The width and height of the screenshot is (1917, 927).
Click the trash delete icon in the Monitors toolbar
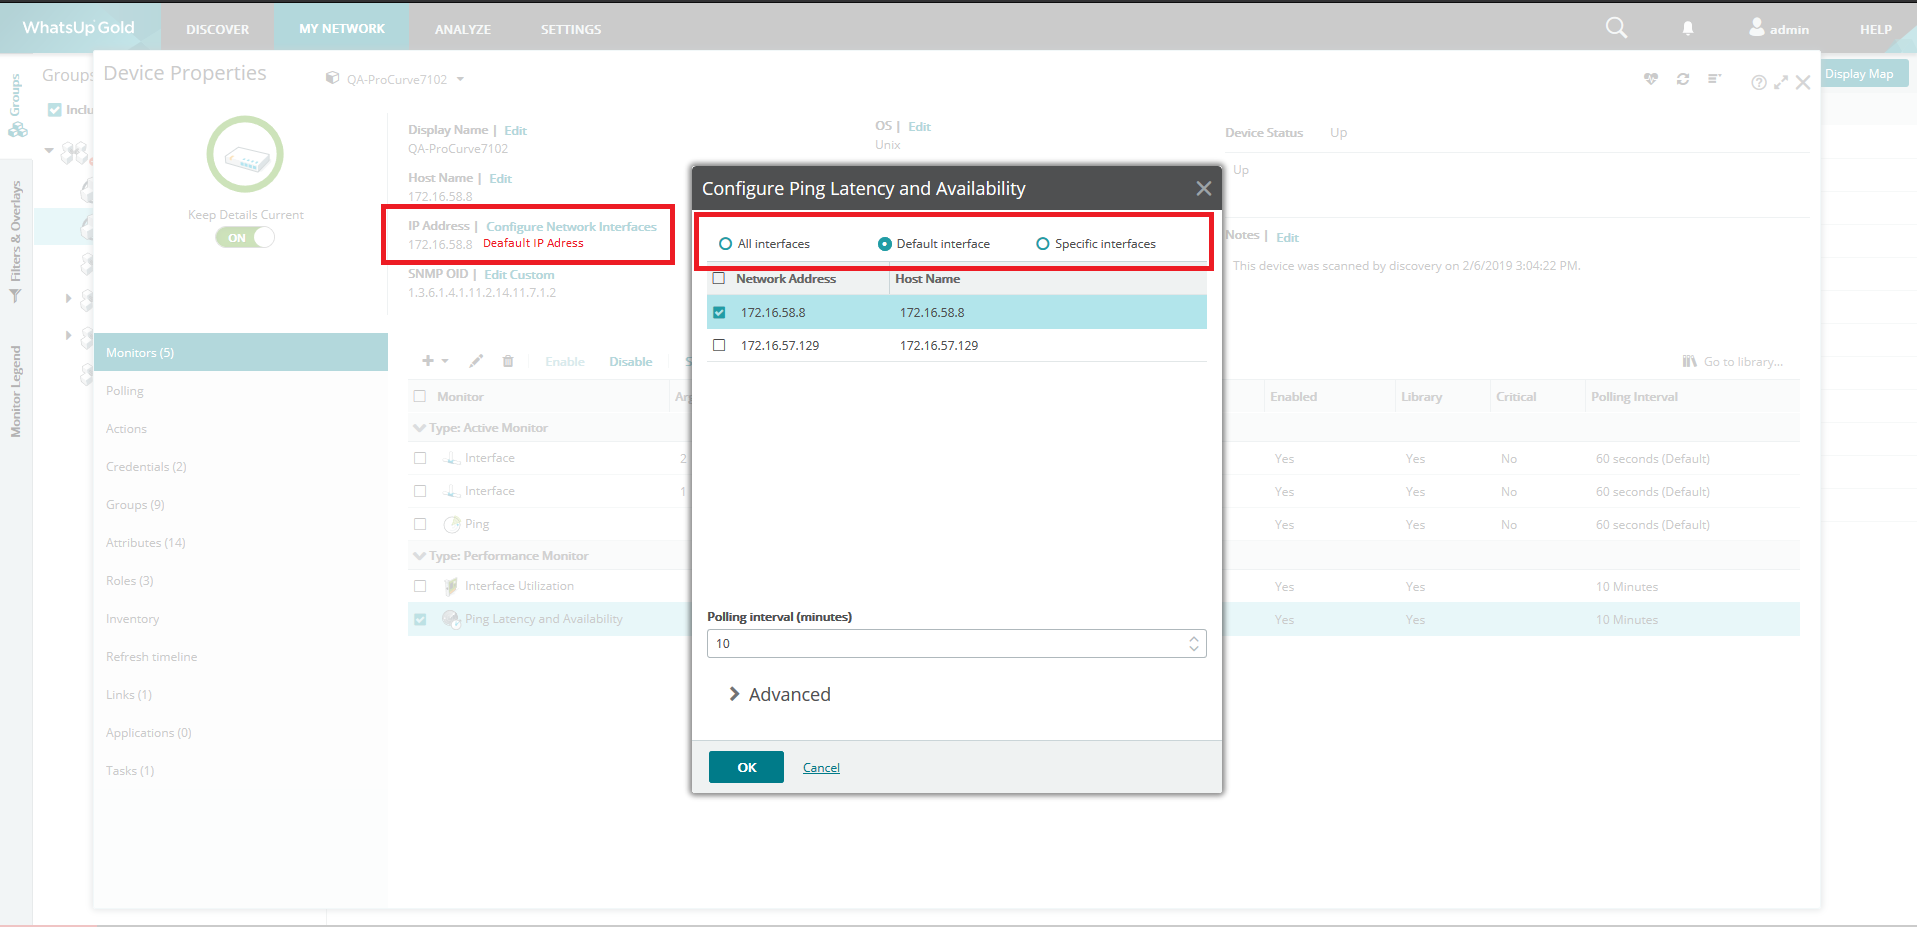(508, 361)
